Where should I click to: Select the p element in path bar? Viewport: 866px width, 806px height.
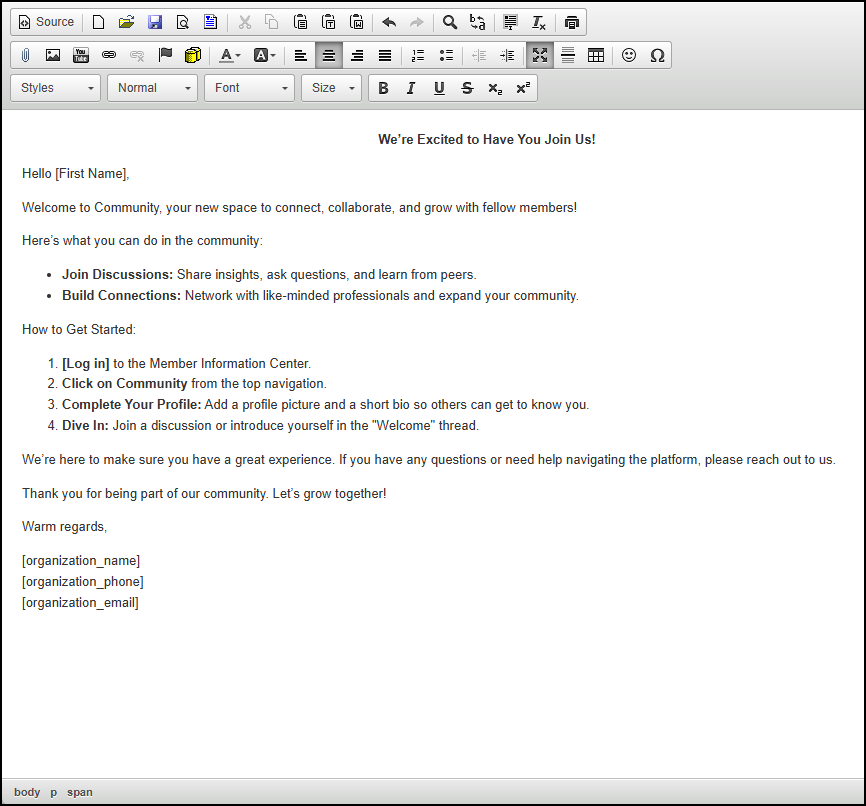pos(54,792)
